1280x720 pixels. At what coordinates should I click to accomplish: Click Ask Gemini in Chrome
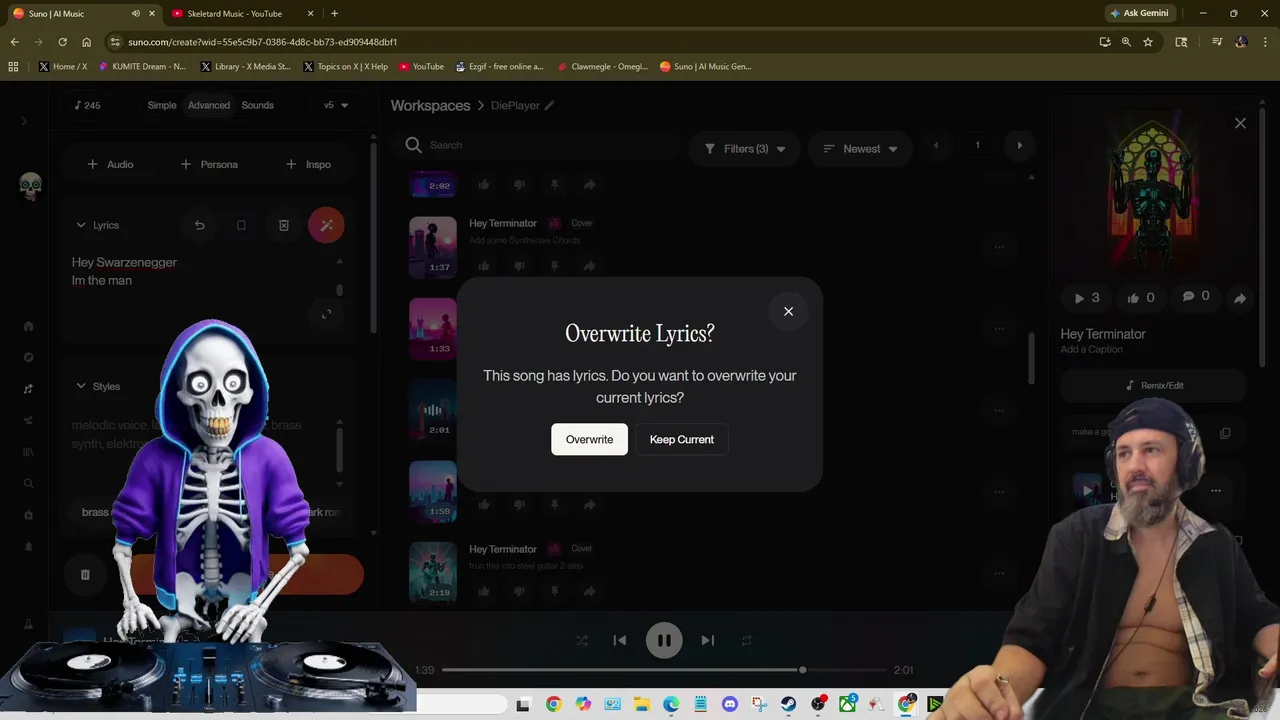point(1138,13)
